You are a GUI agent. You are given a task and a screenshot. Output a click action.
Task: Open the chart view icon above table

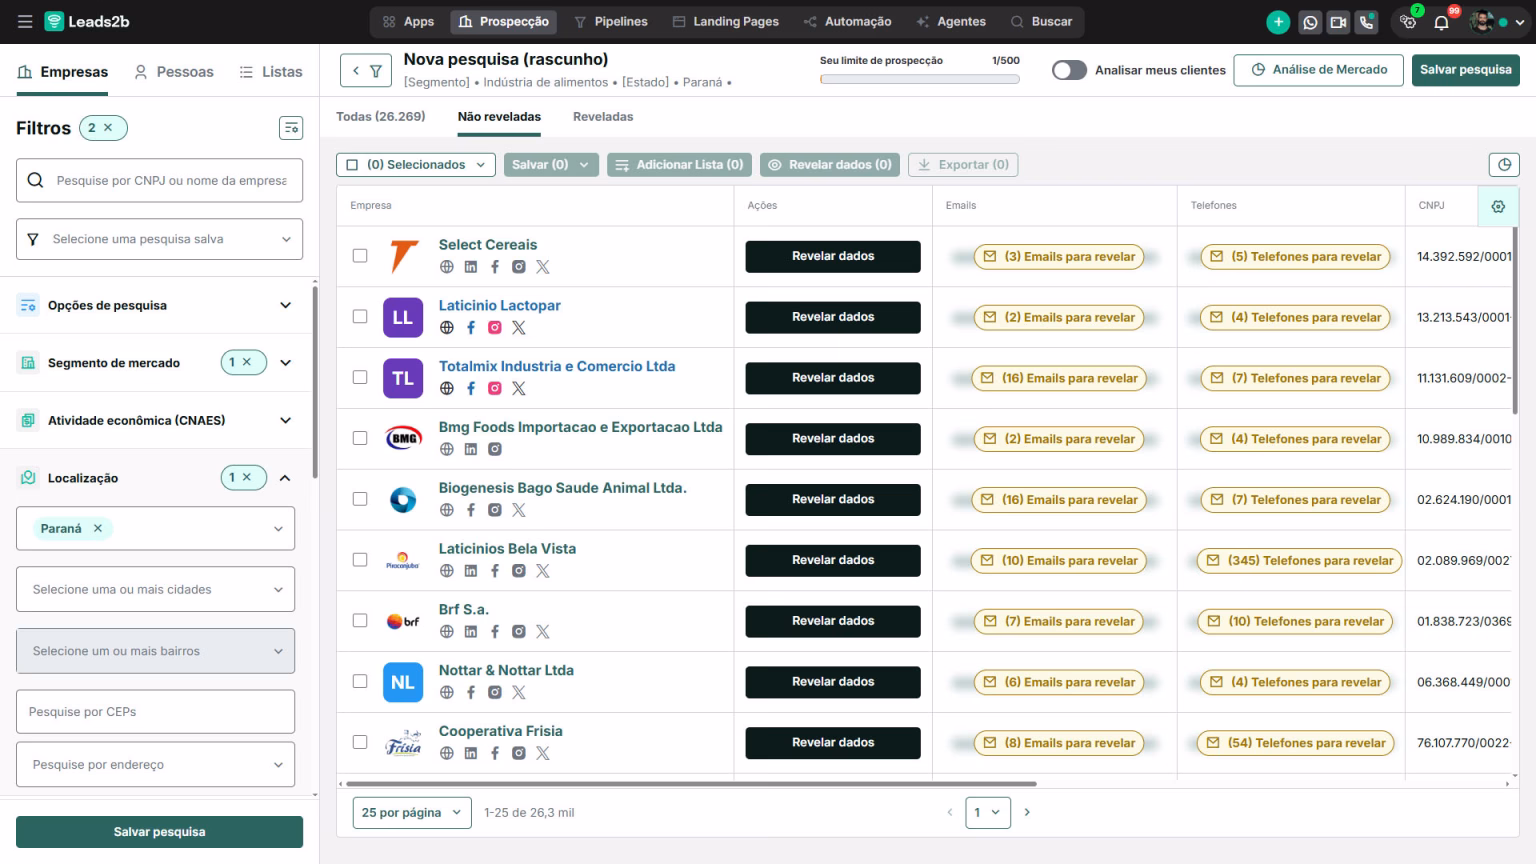pos(1504,165)
